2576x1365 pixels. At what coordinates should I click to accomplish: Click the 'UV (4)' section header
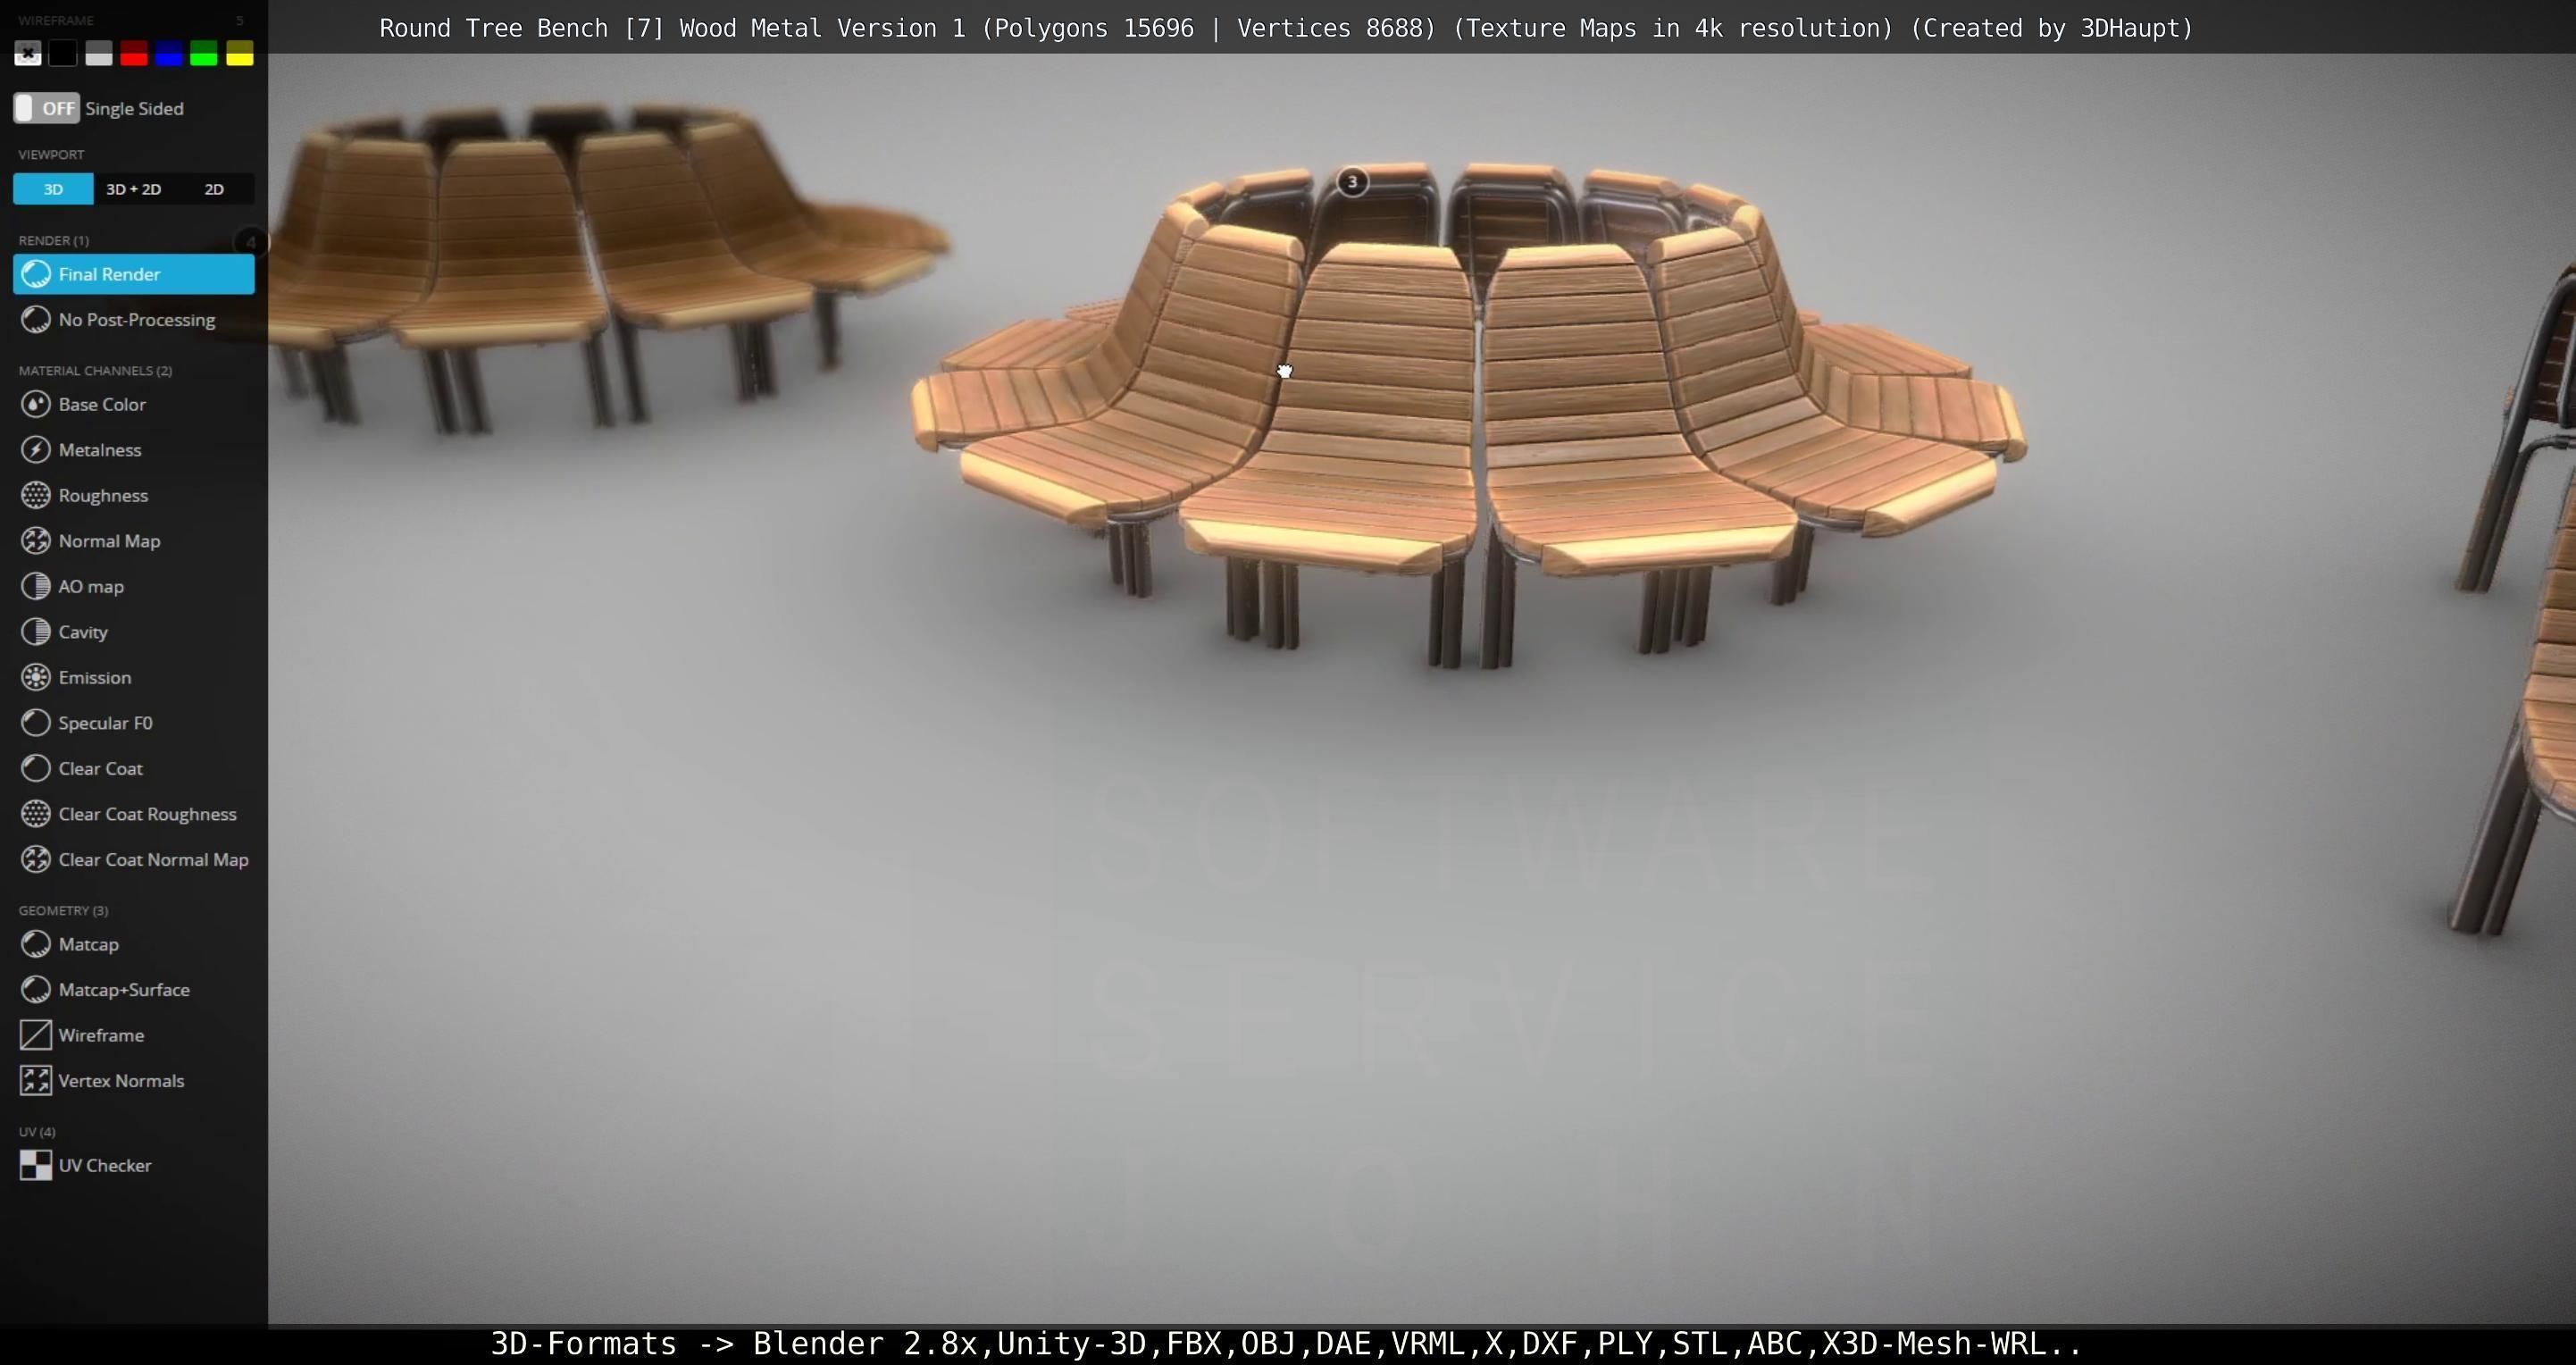(37, 1131)
